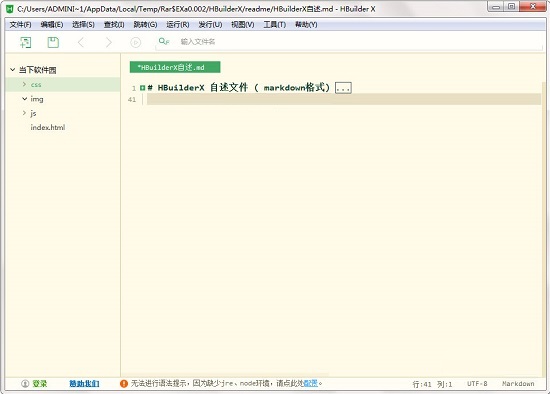Click the Markdown language mode indicator
The image size is (550, 394).
(518, 383)
